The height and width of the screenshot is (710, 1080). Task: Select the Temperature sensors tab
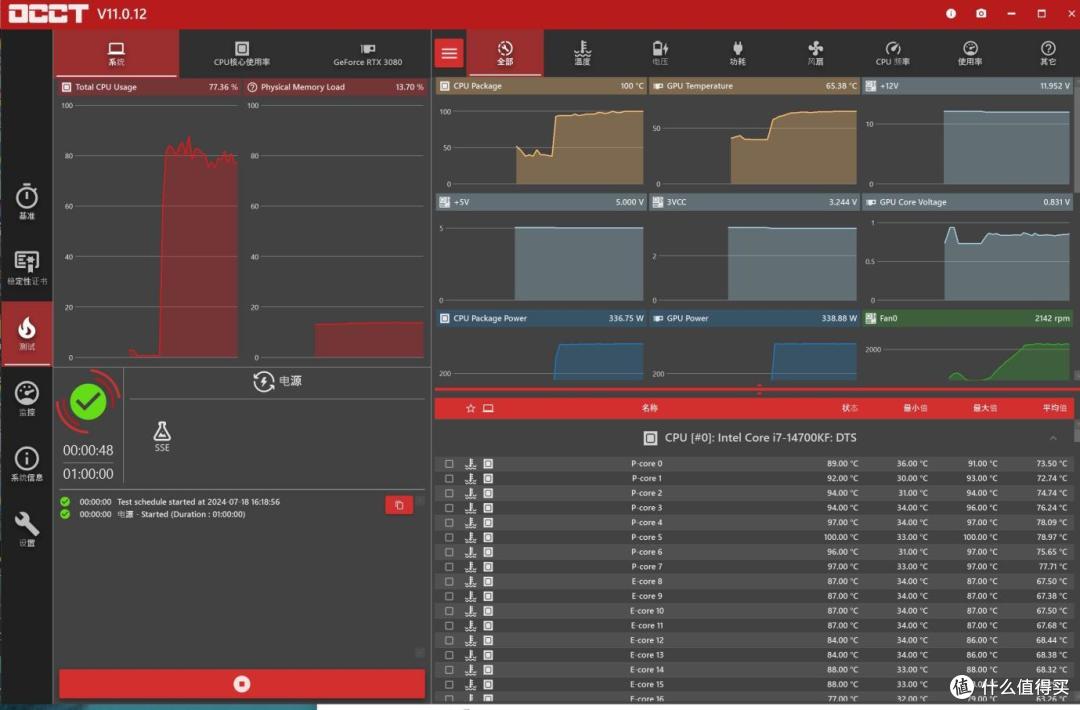pos(583,53)
